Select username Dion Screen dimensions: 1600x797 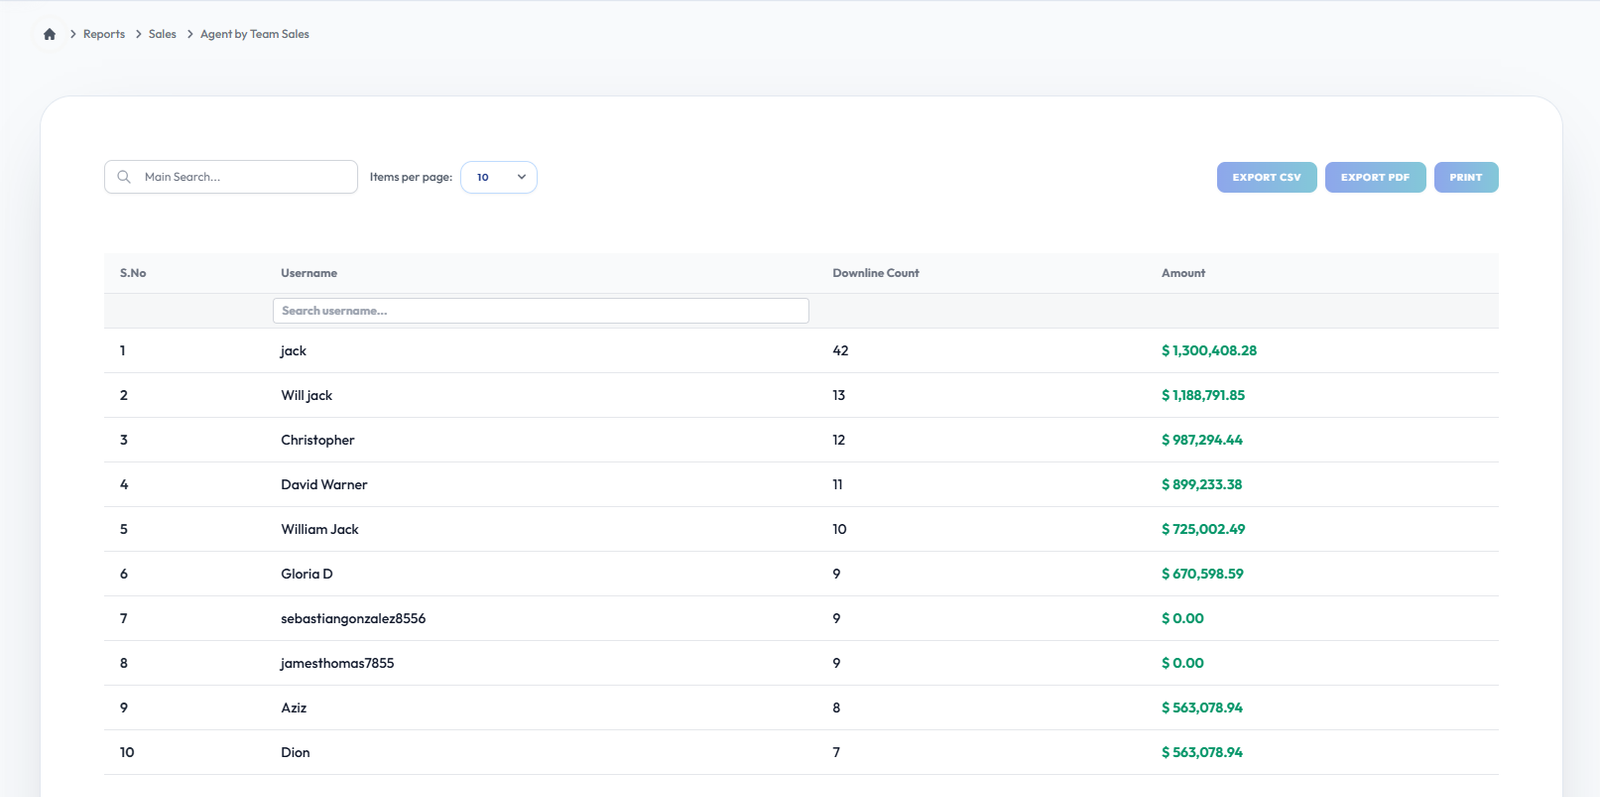(295, 753)
